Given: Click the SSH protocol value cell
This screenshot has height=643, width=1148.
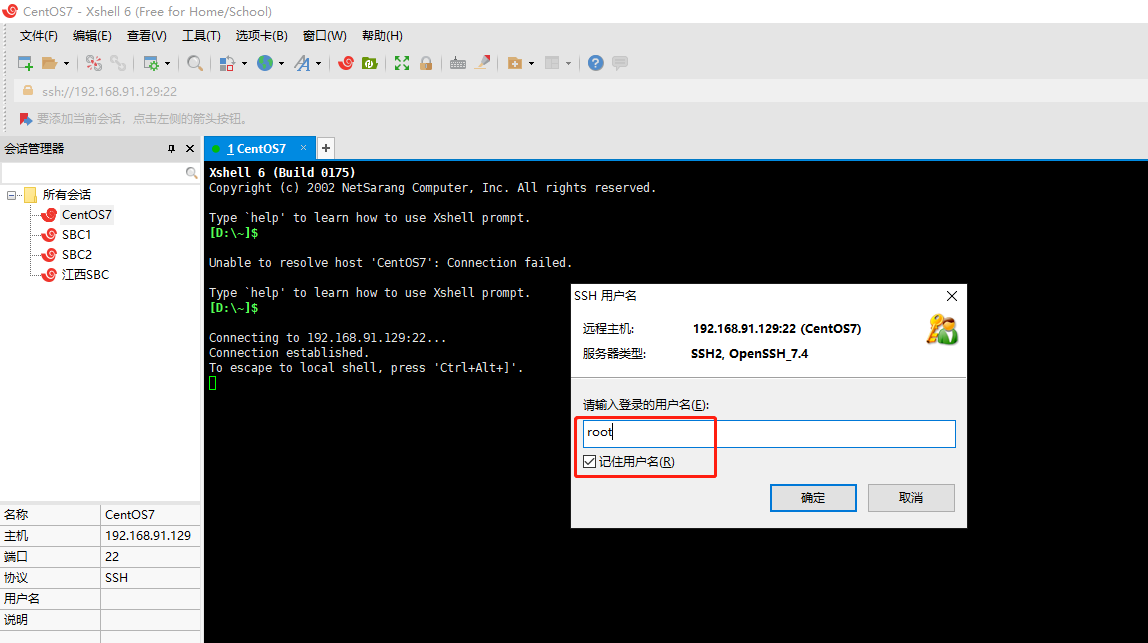Looking at the screenshot, I should tap(150, 578).
